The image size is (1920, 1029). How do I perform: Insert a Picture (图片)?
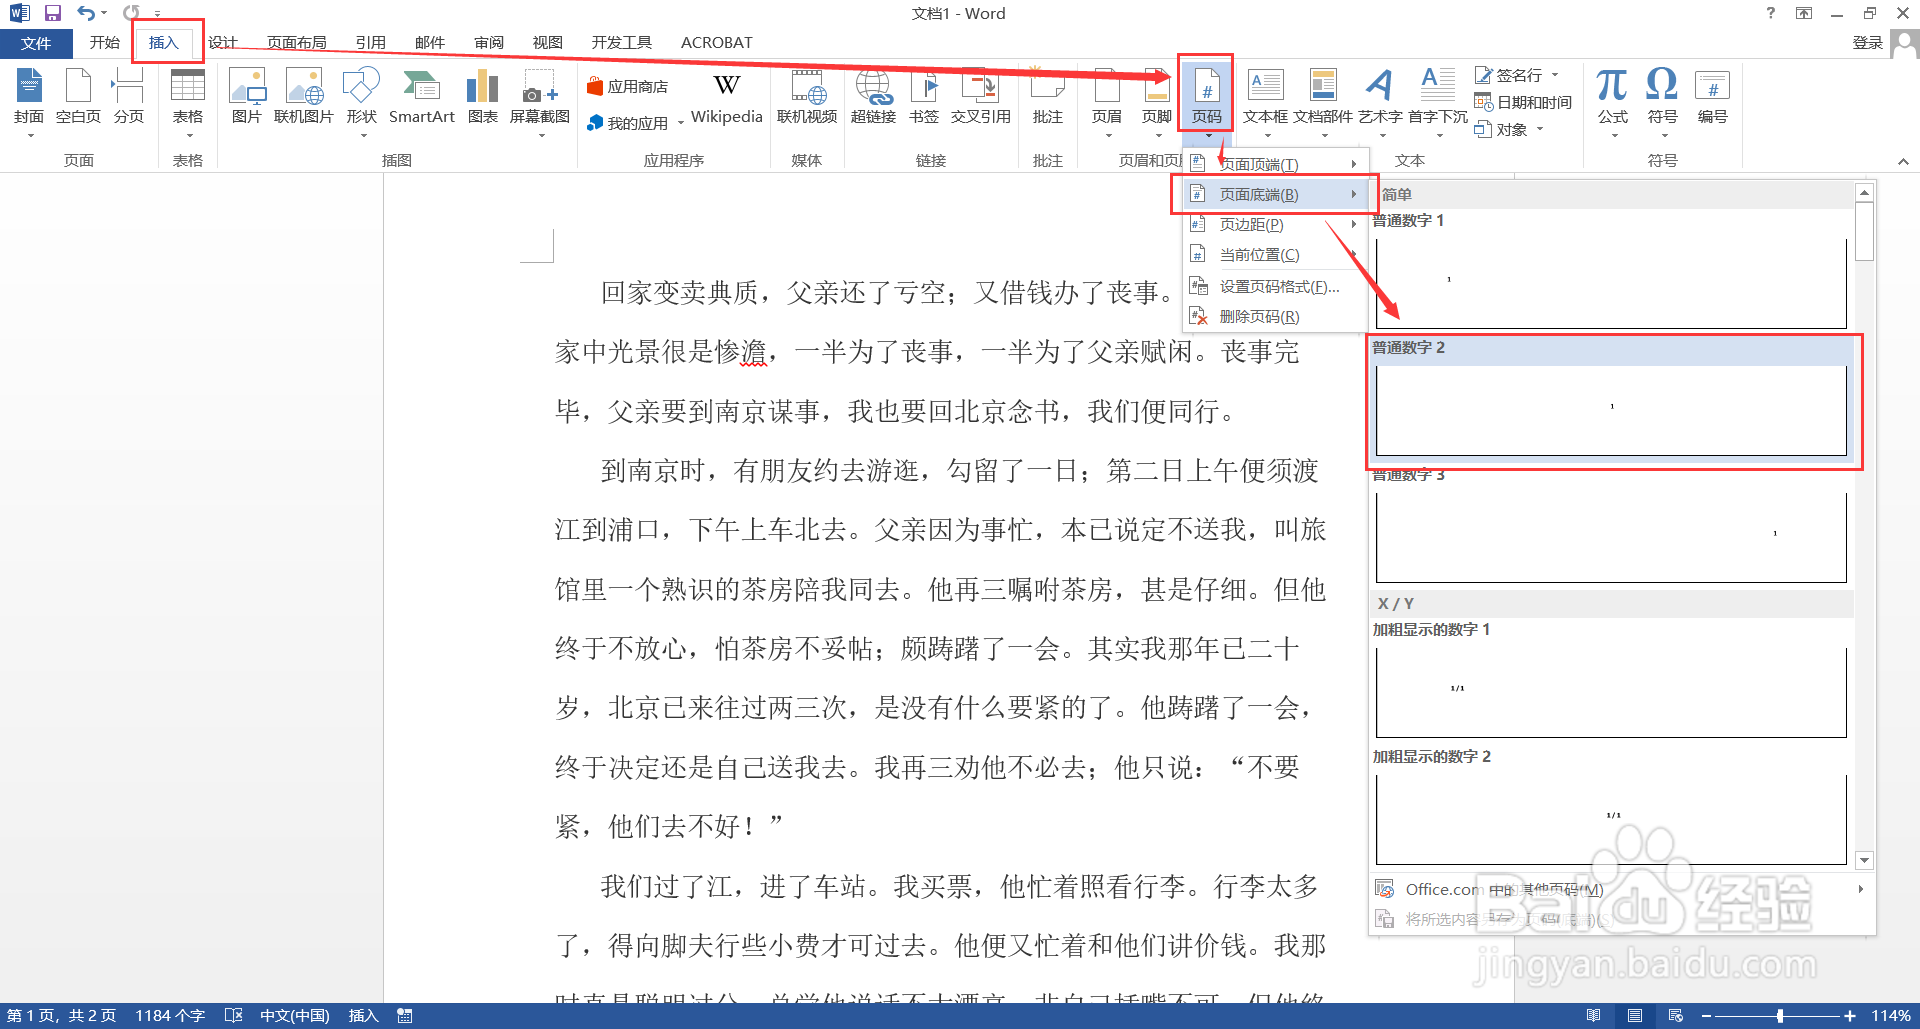pos(246,98)
